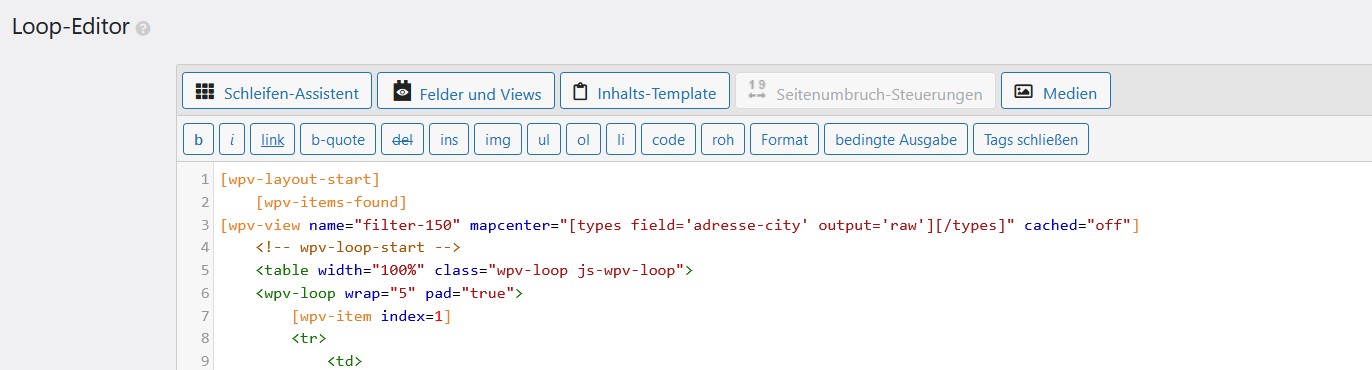Click the Loop-Editor heading
Screen dimensions: 1372x370
[x=71, y=27]
